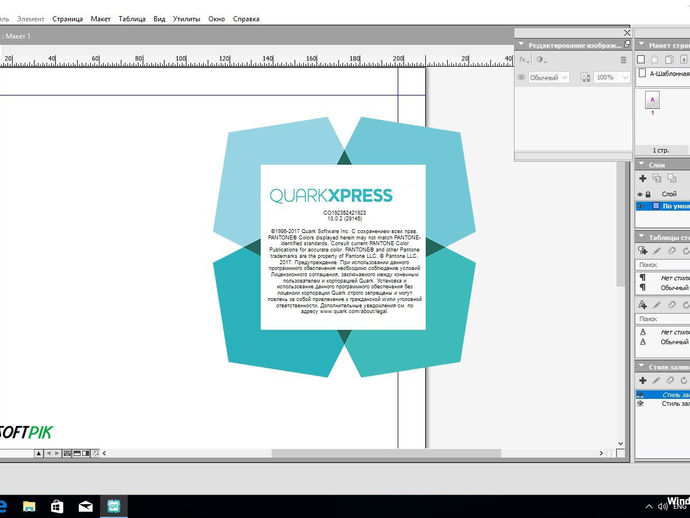Viewport: 690px width, 518px height.
Task: Open the Вид menu
Action: coord(159,19)
